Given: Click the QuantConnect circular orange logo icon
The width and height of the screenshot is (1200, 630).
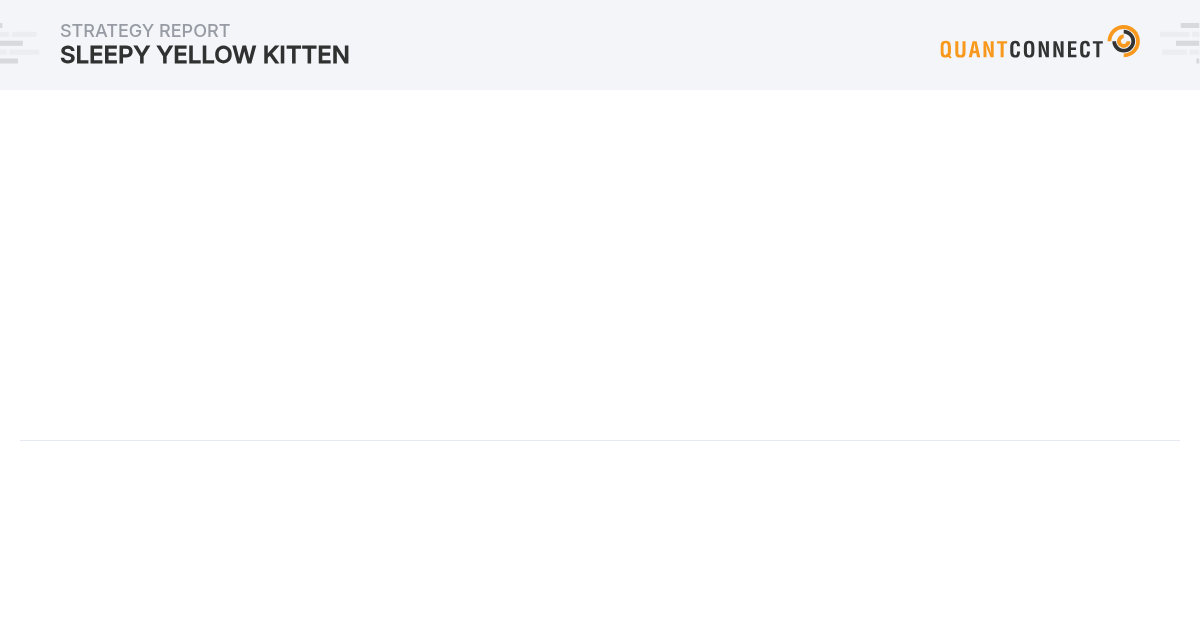Looking at the screenshot, I should point(1123,41).
